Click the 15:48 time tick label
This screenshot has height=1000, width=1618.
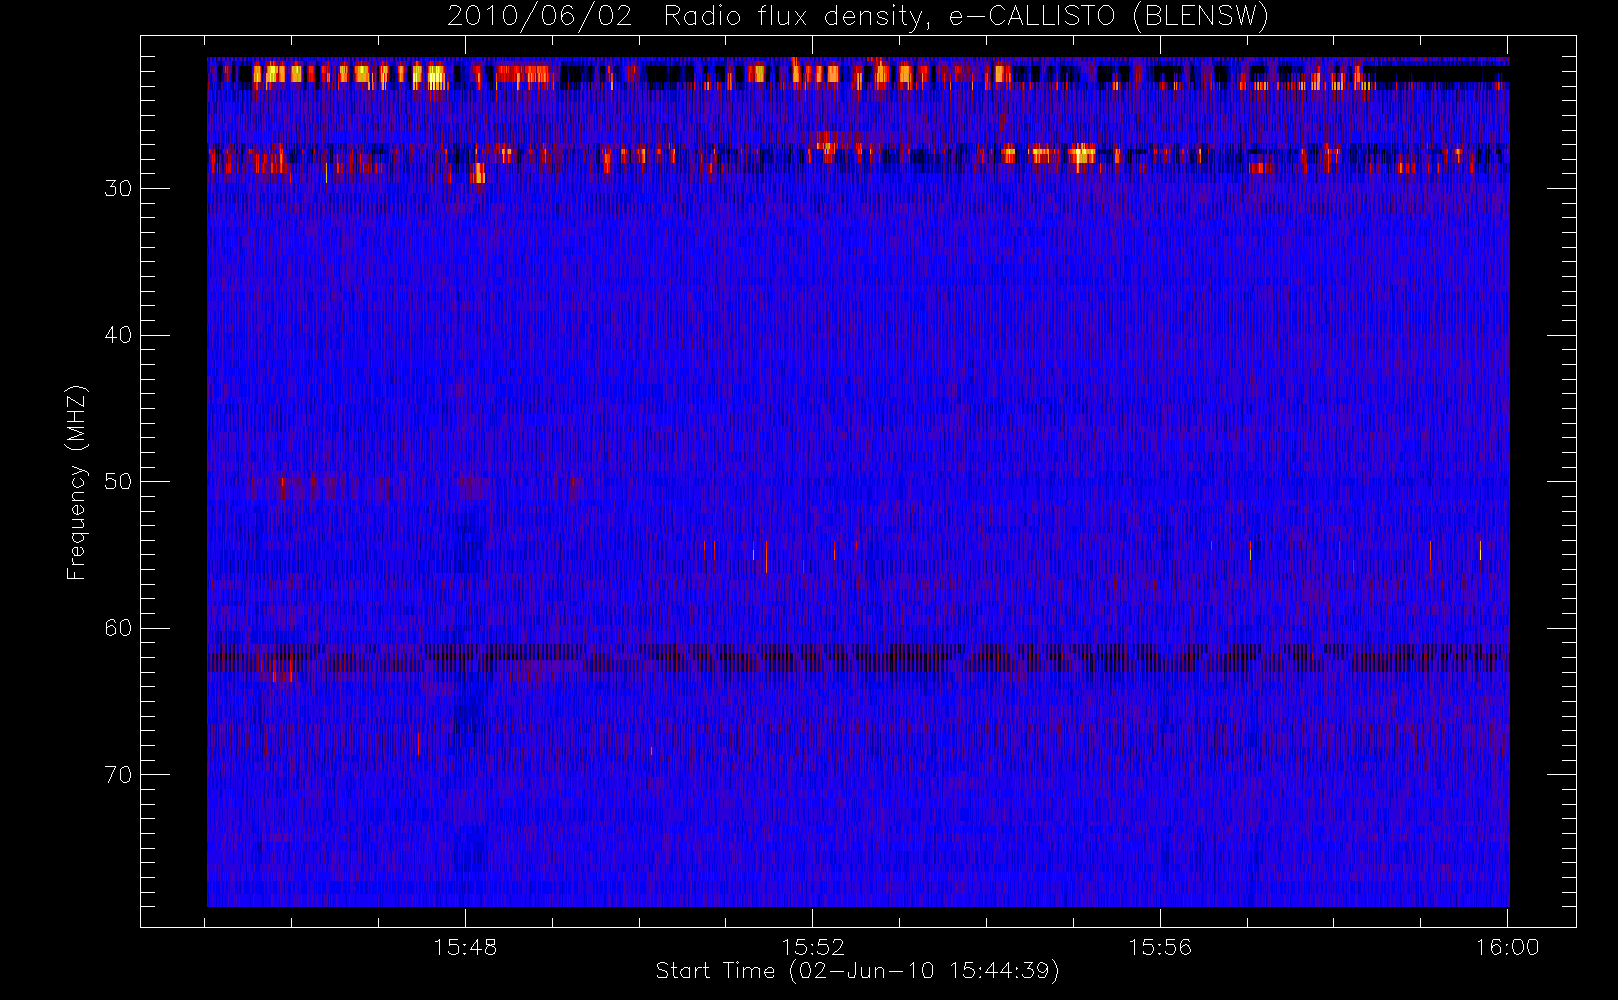(x=465, y=947)
